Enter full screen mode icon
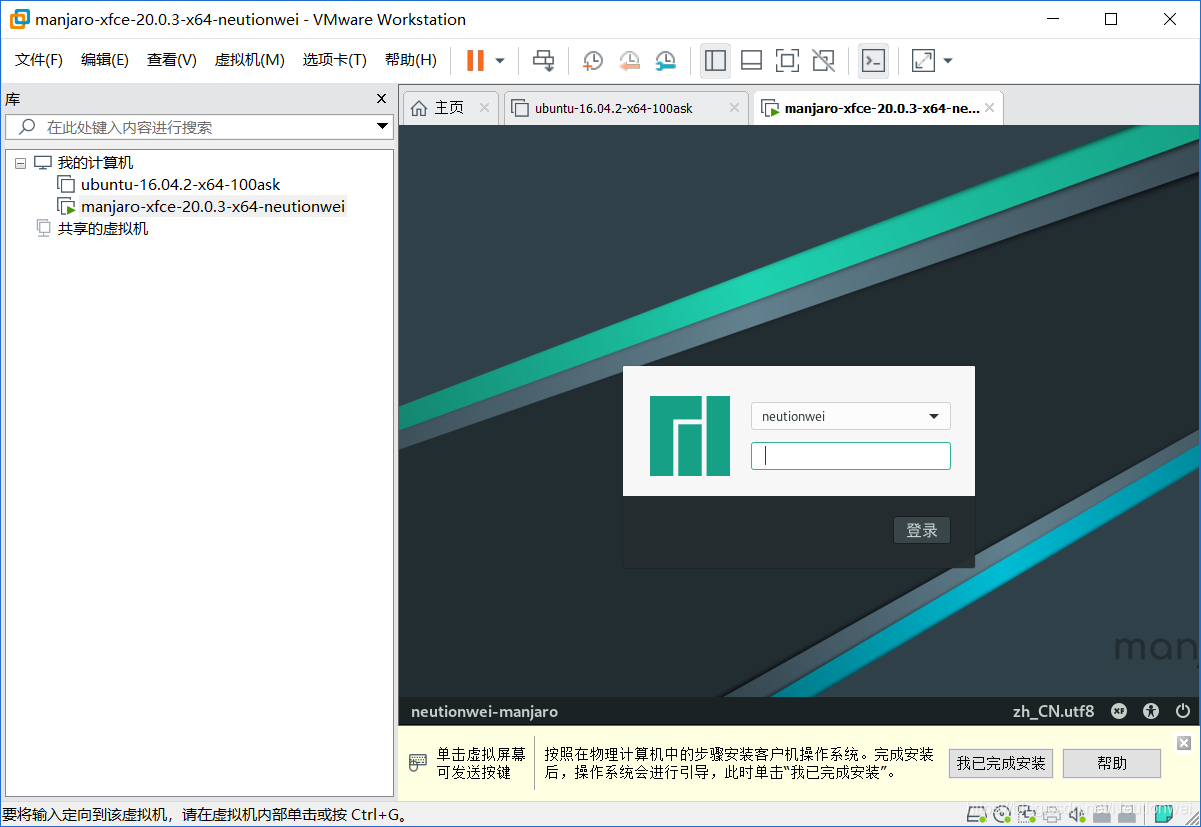Image resolution: width=1201 pixels, height=827 pixels. point(787,61)
